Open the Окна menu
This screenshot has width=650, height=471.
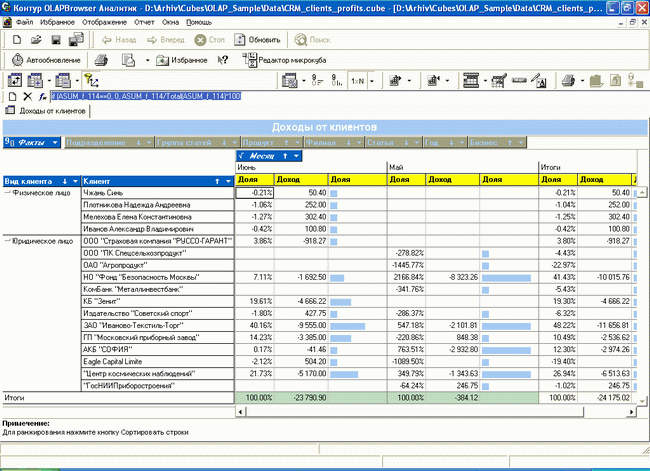point(170,22)
